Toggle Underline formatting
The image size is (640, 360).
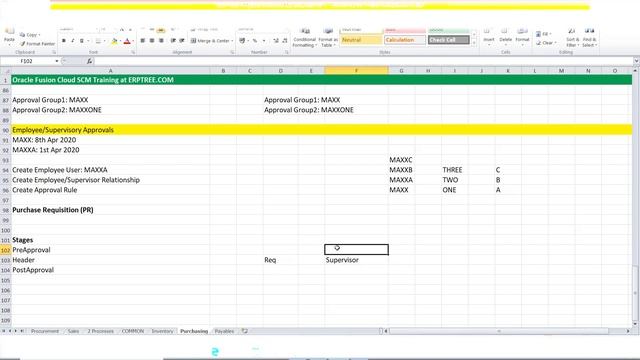pyautogui.click(x=81, y=41)
